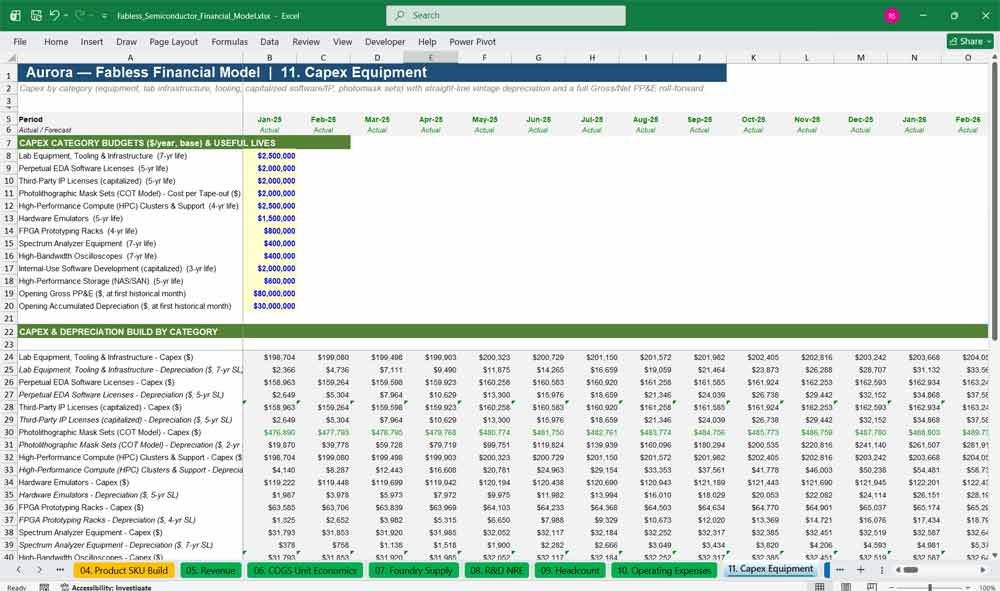The width and height of the screenshot is (1000, 591).
Task: Click the Excel app icon in title bar
Action: click(x=15, y=15)
